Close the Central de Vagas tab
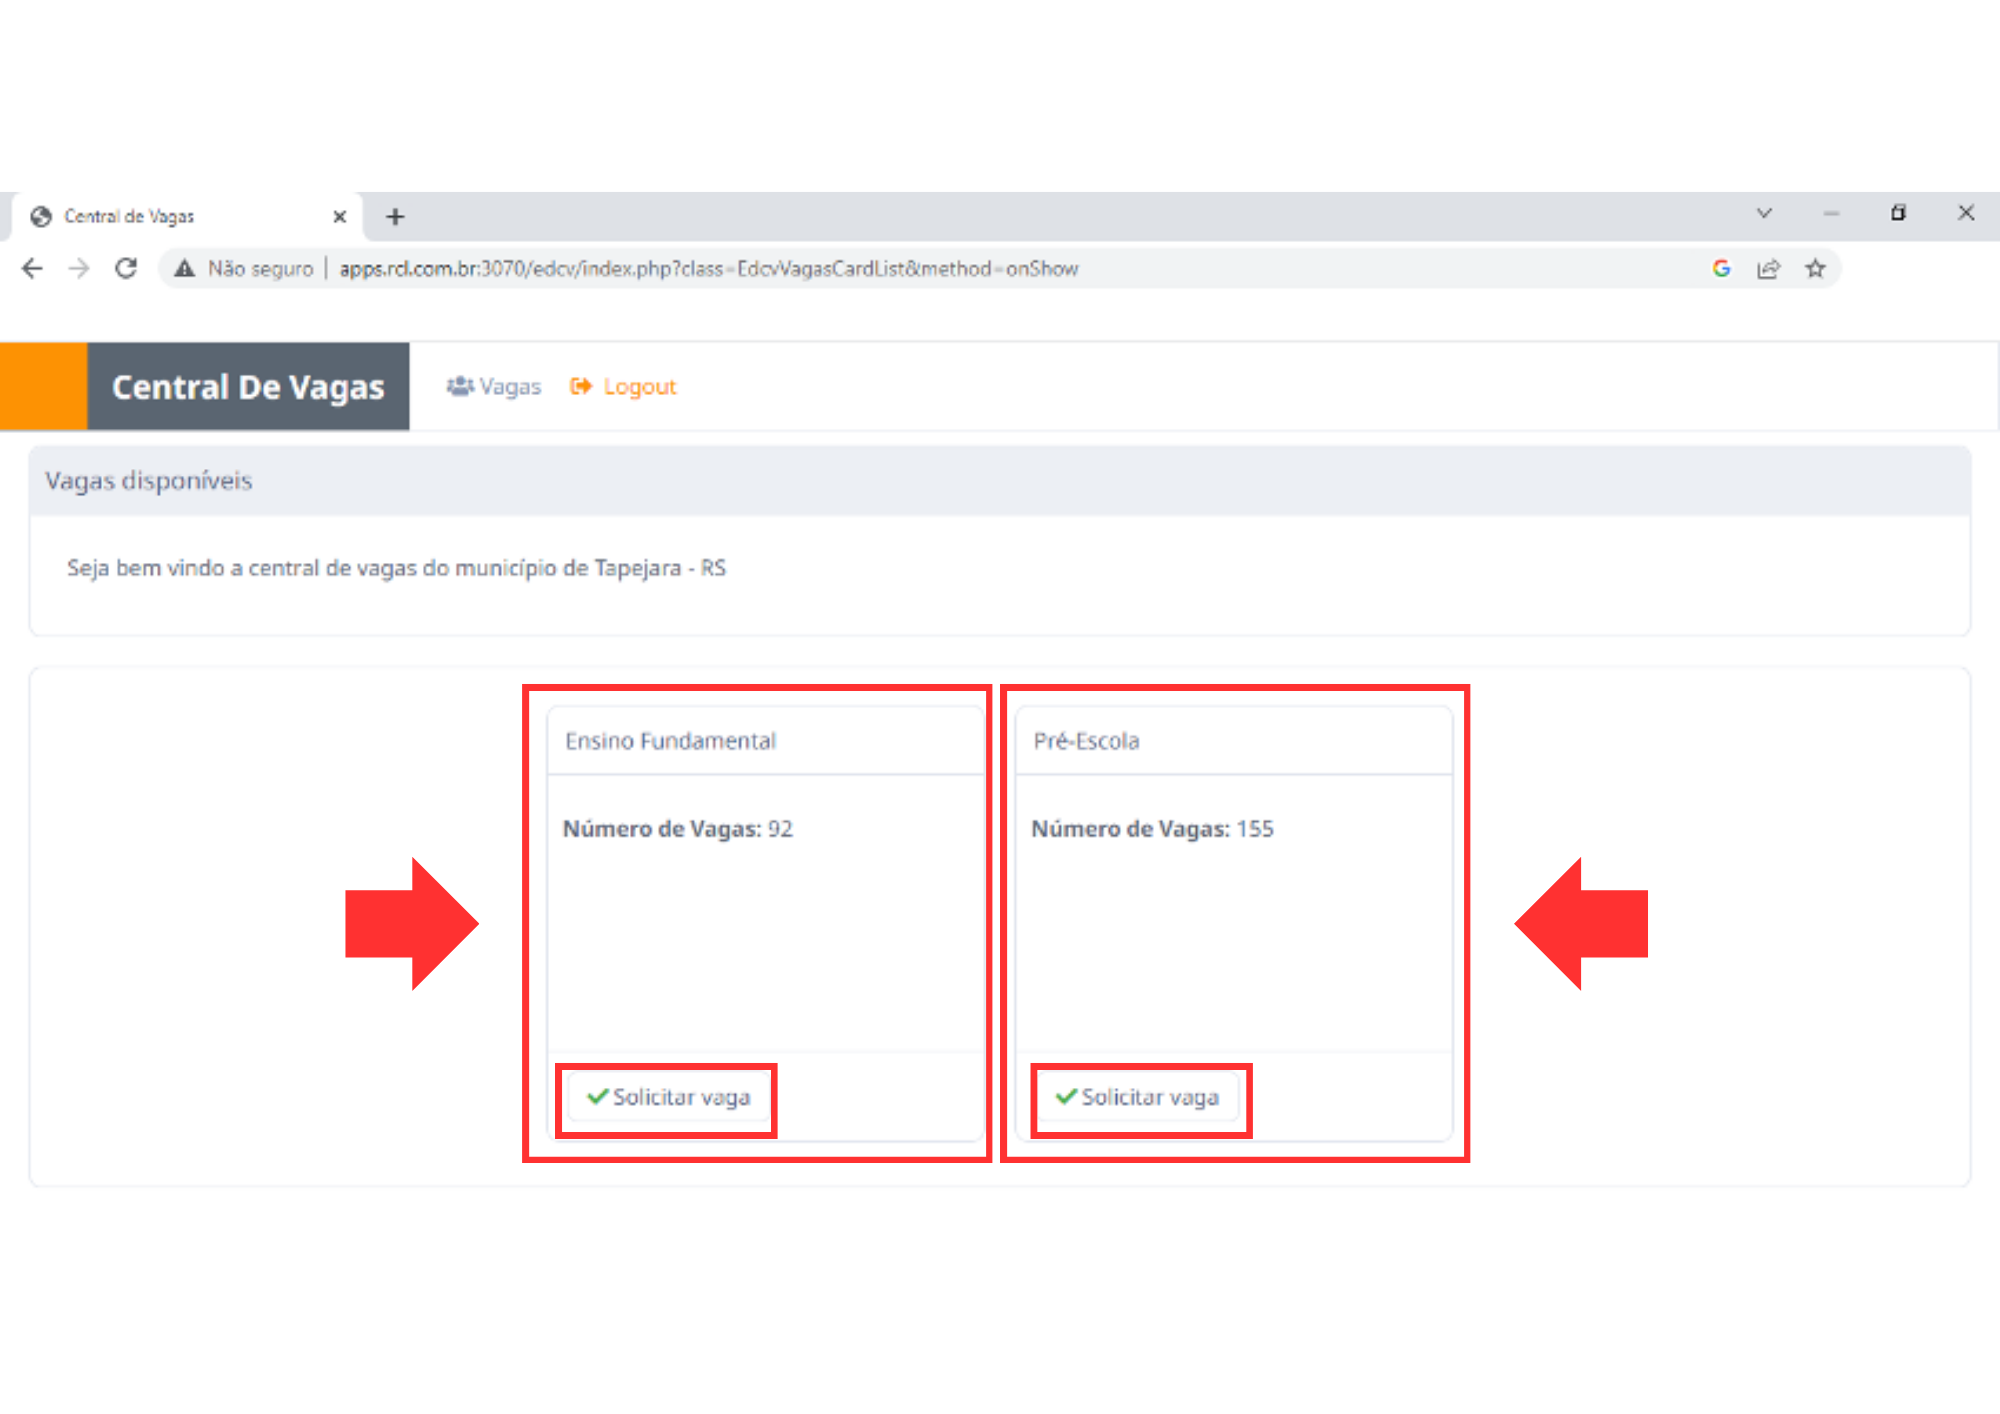Image resolution: width=2000 pixels, height=1414 pixels. [339, 216]
